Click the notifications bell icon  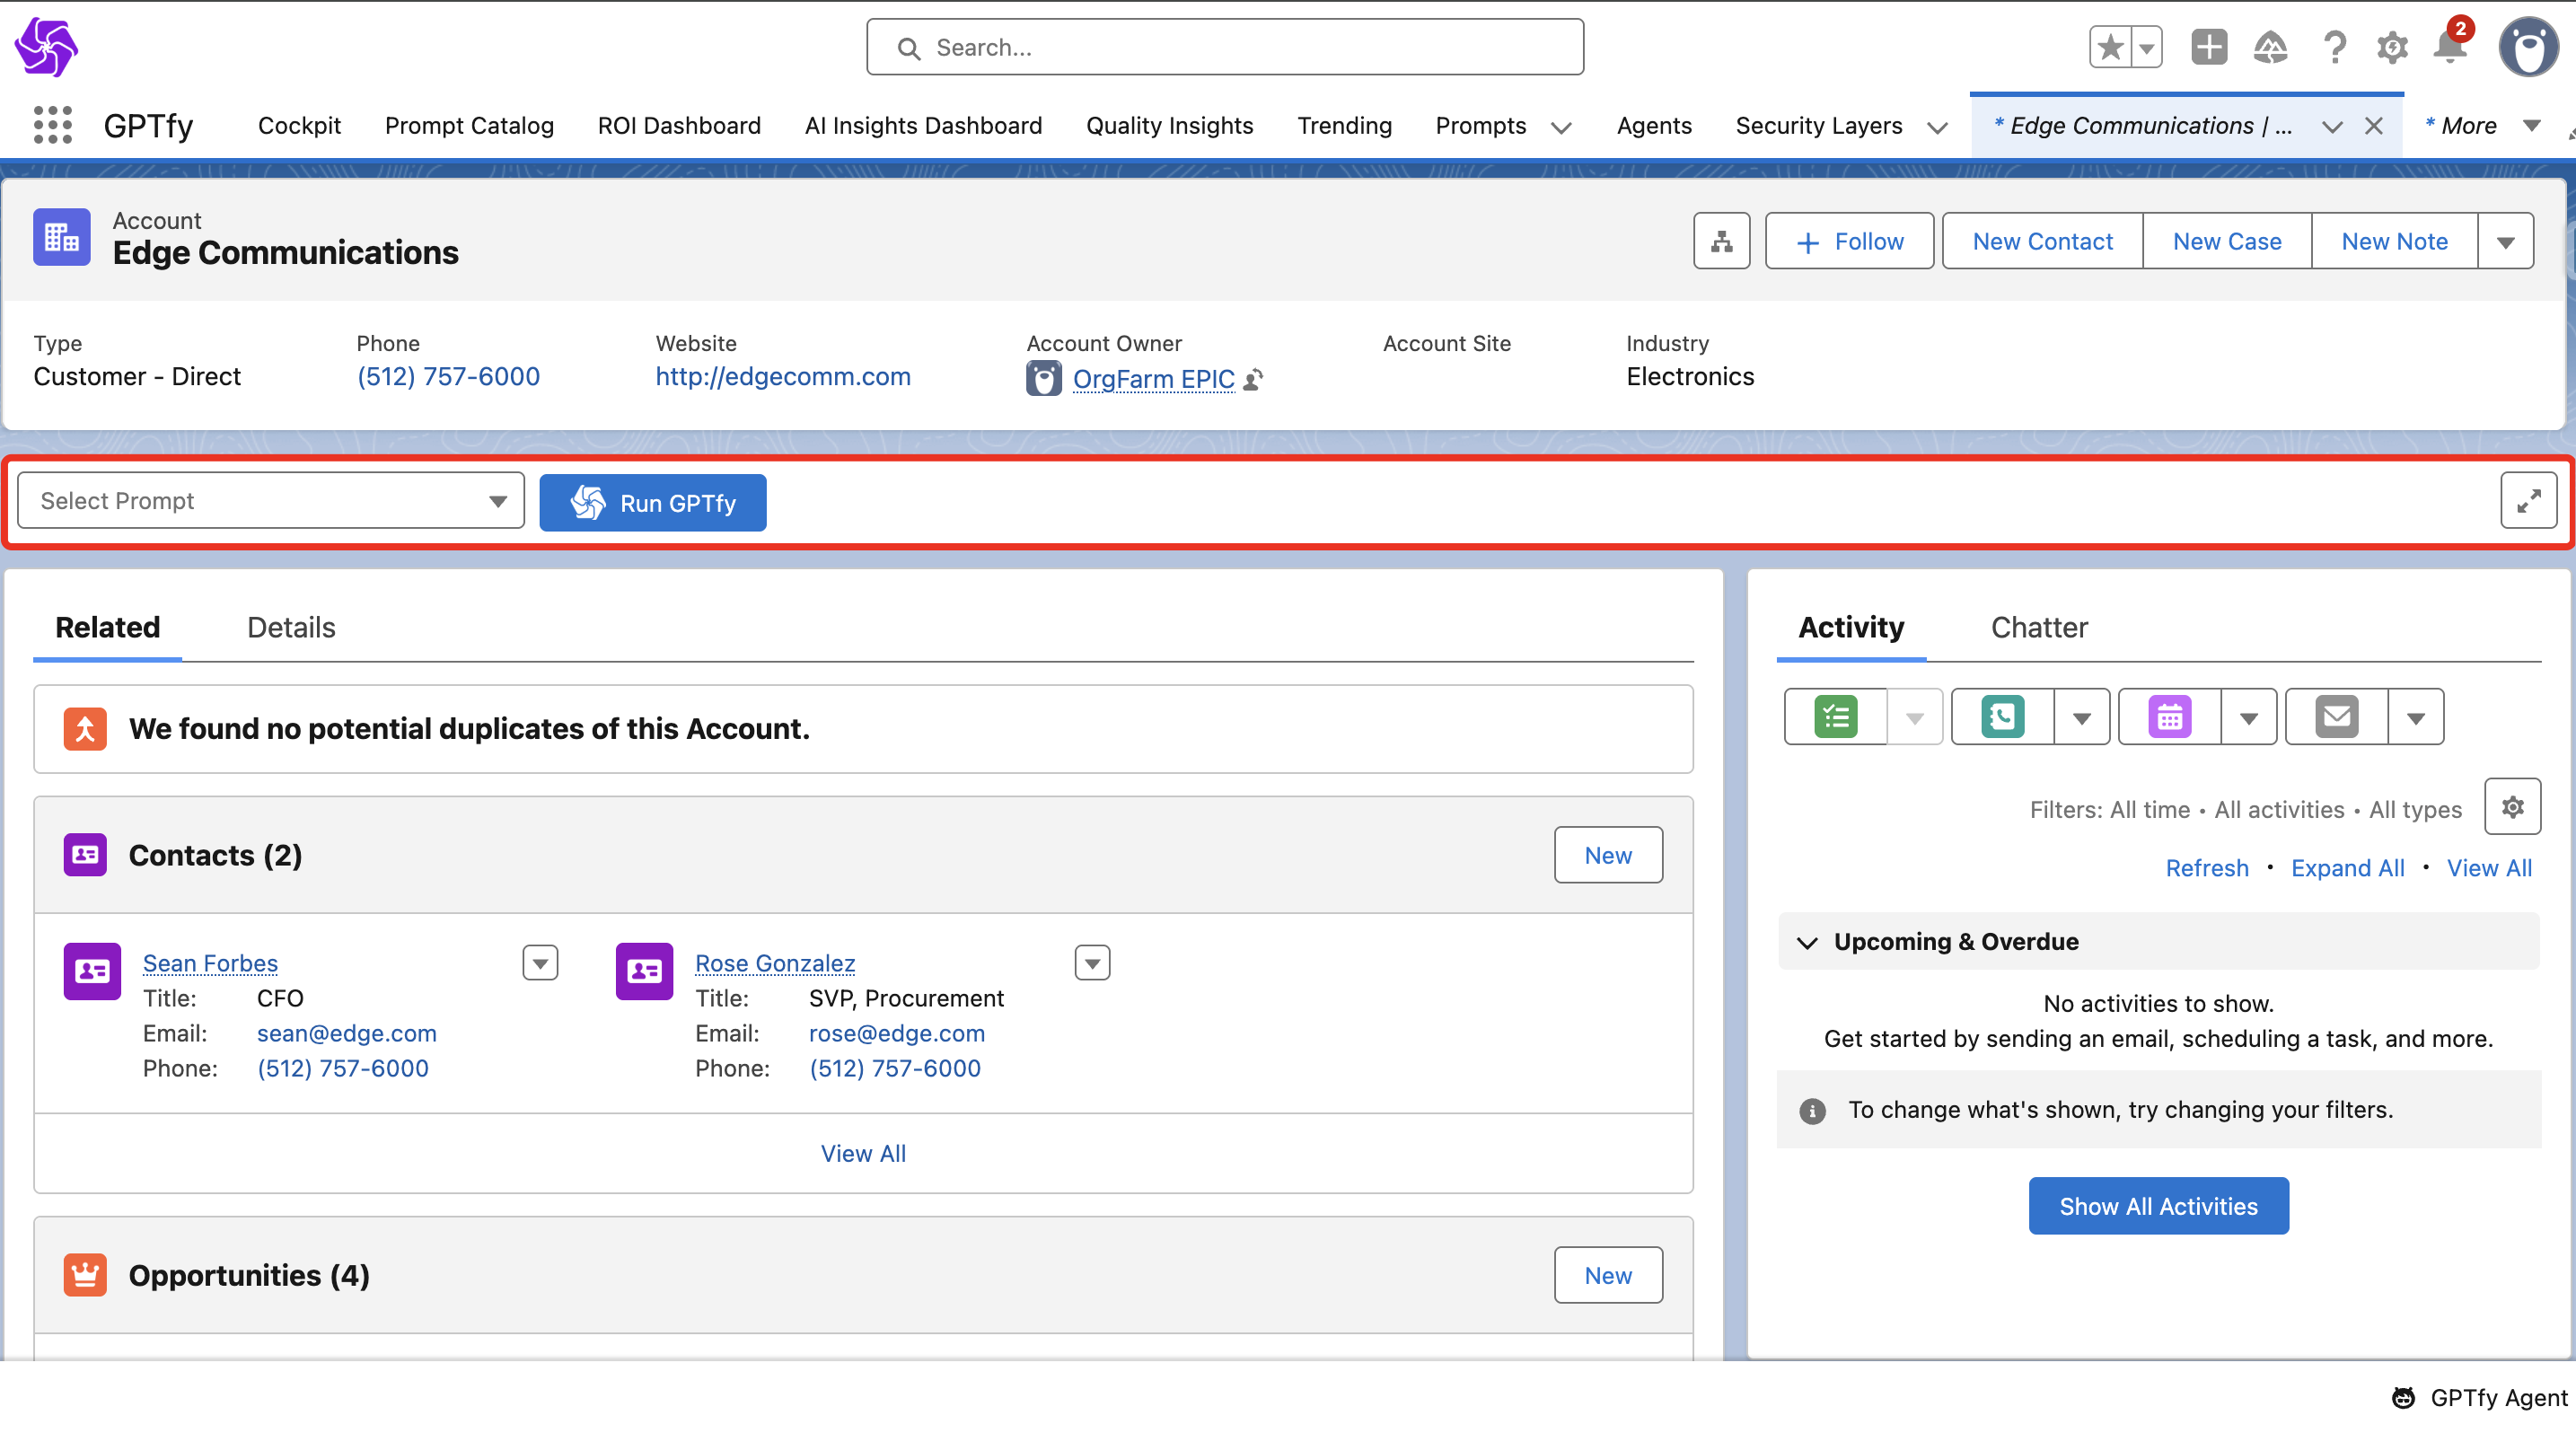(2449, 47)
